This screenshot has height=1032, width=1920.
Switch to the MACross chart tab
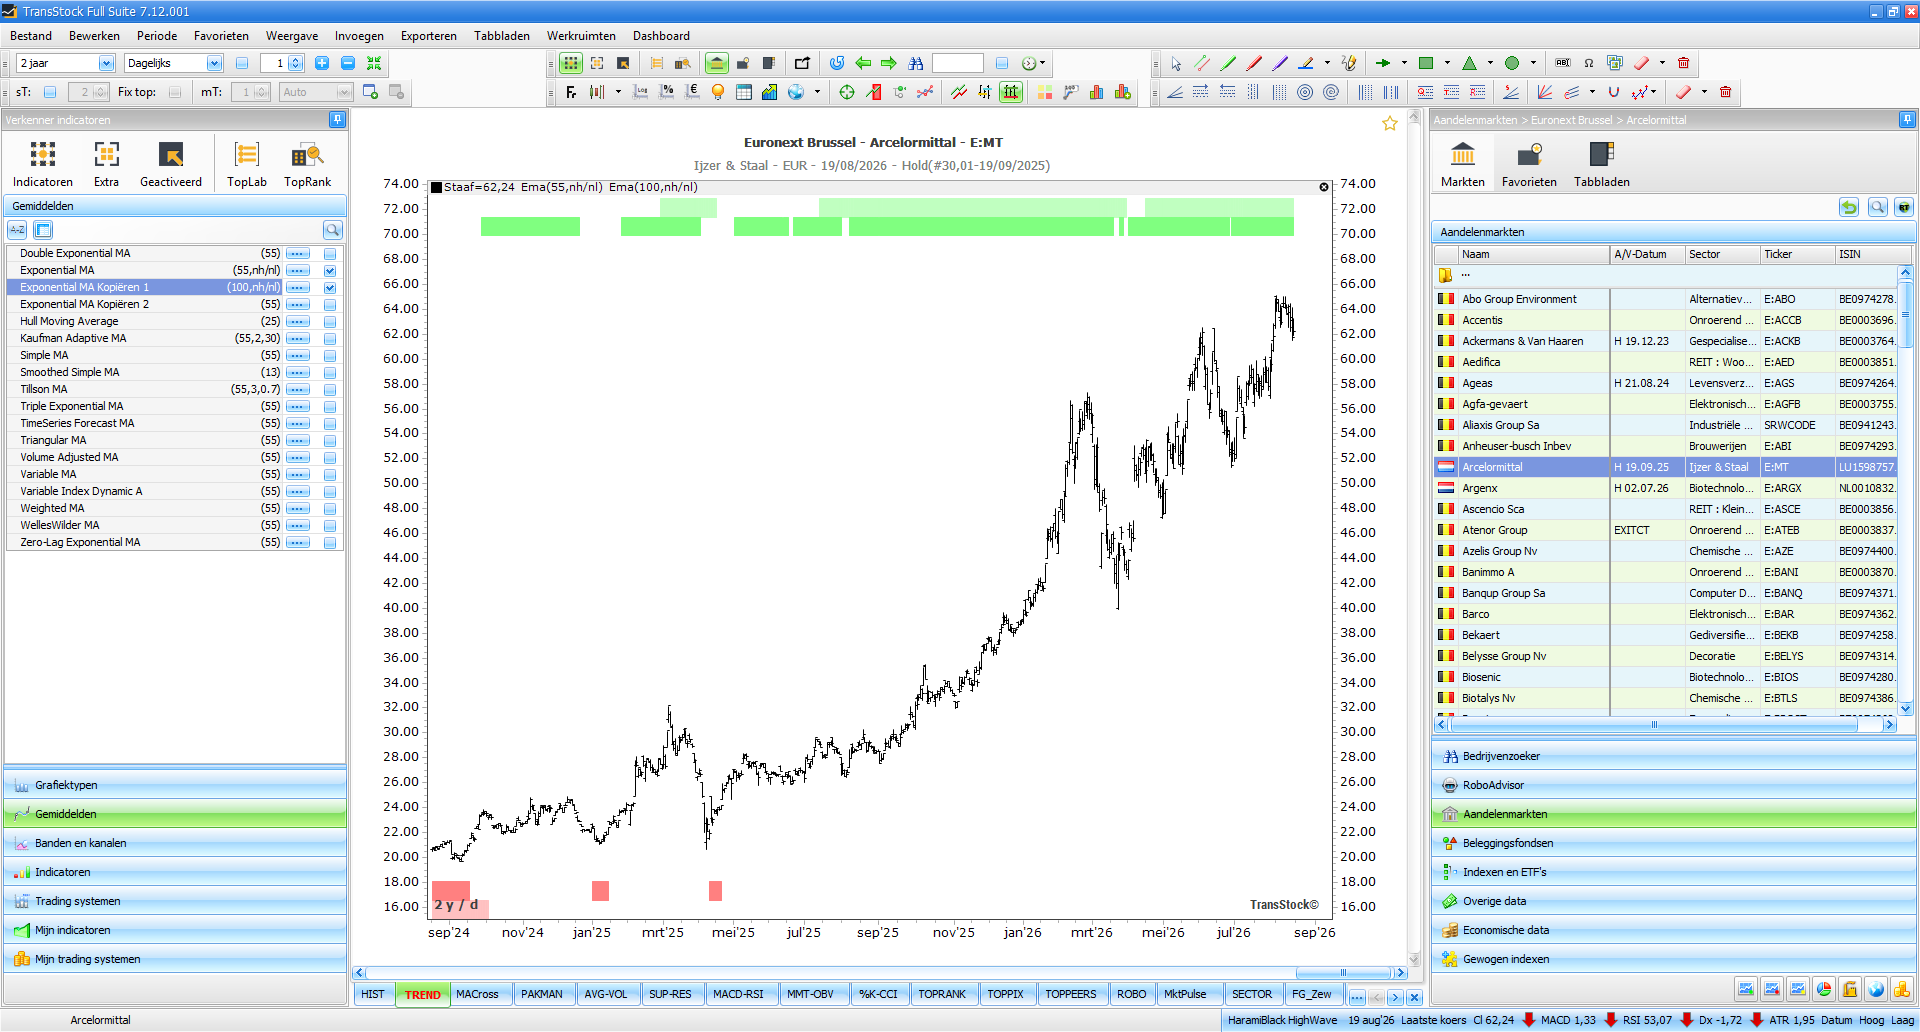point(477,994)
